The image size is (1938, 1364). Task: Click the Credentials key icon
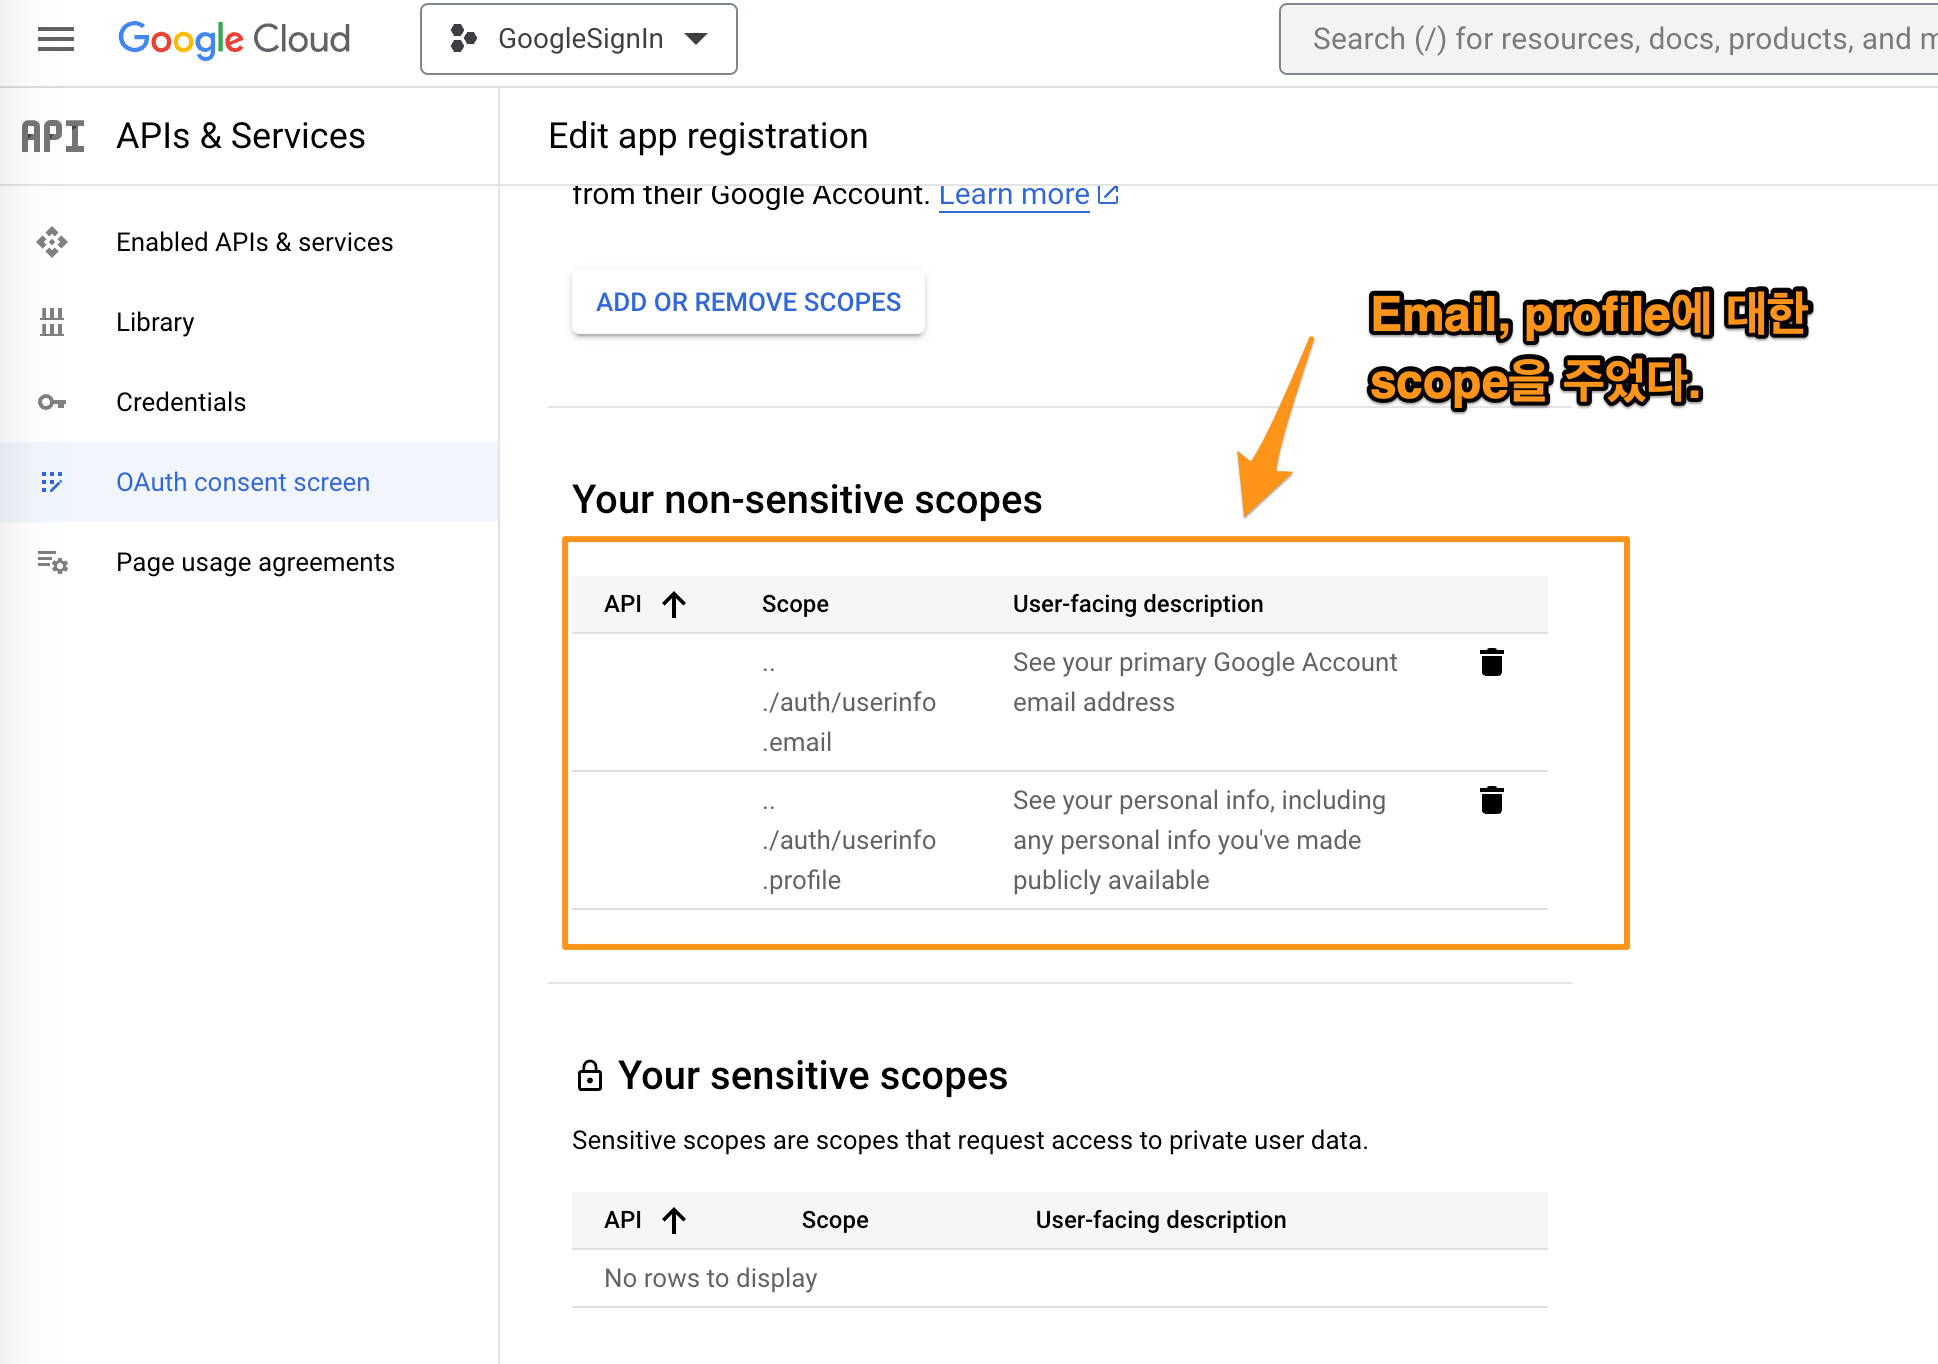click(x=52, y=402)
